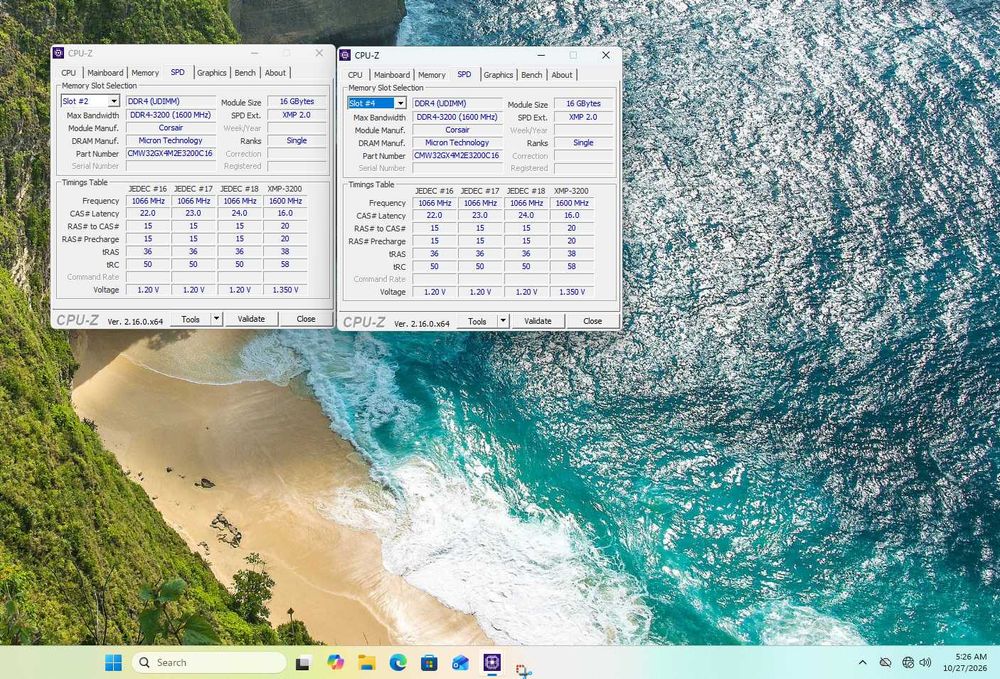The width and height of the screenshot is (1000, 679).
Task: Open Slot #2 dropdown in left window
Action: click(114, 101)
